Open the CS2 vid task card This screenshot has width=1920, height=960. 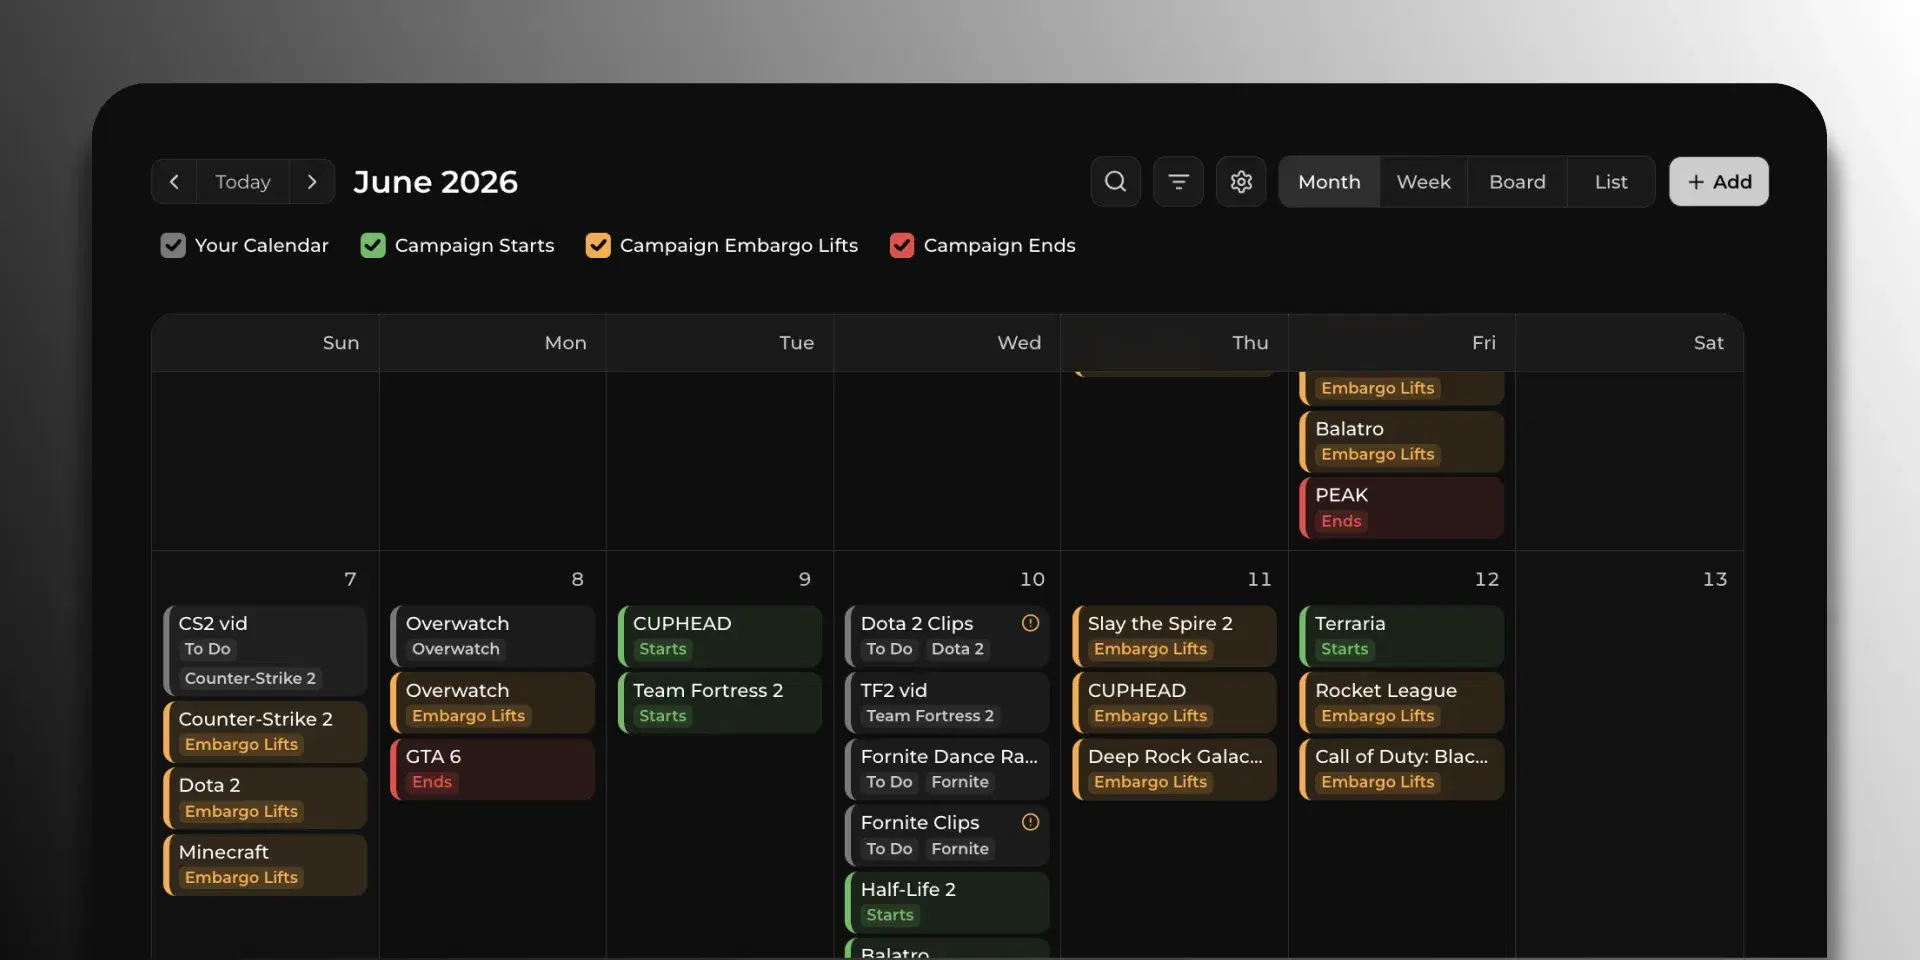(265, 650)
